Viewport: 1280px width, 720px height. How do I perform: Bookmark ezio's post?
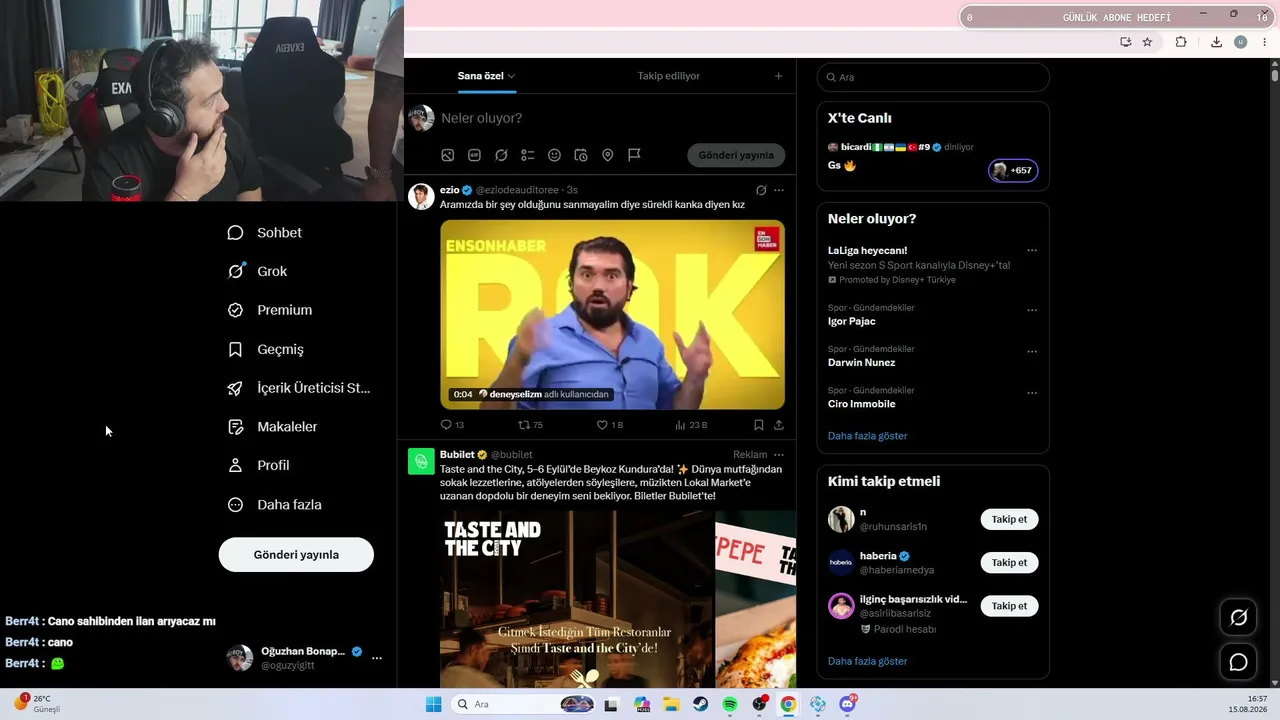click(759, 425)
